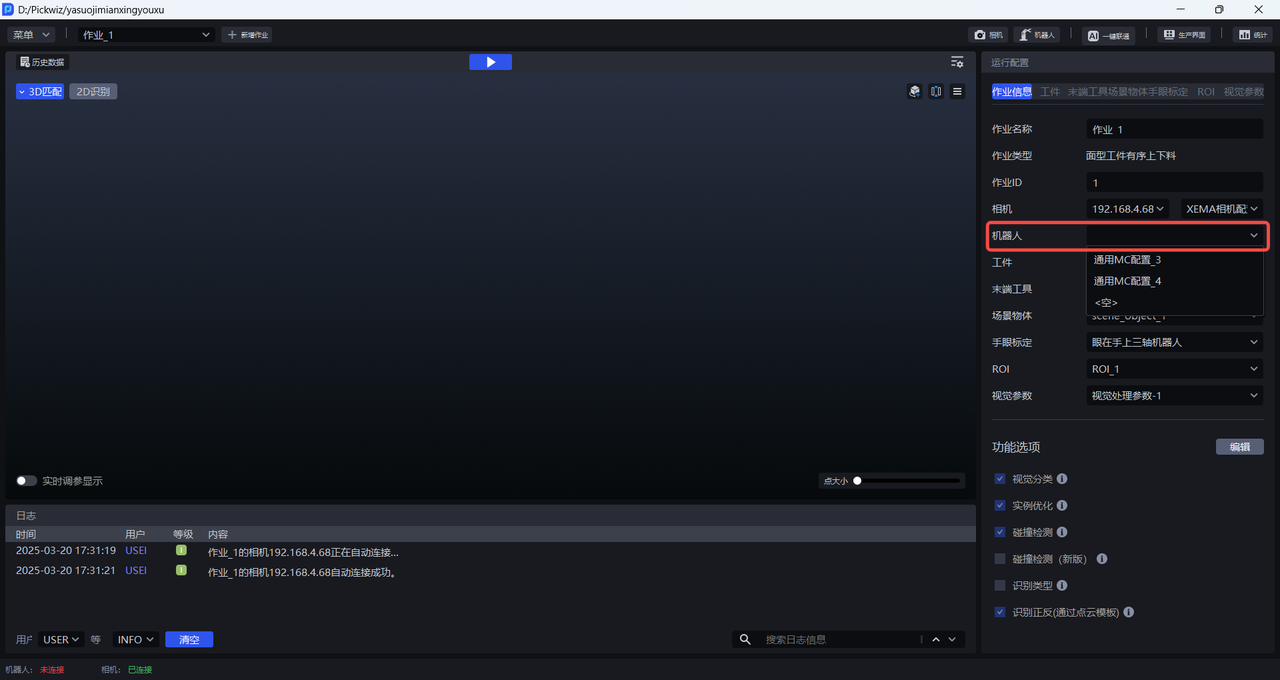Image resolution: width=1280 pixels, height=680 pixels.
Task: Expand the 手眼标定 dropdown
Action: [x=1174, y=342]
